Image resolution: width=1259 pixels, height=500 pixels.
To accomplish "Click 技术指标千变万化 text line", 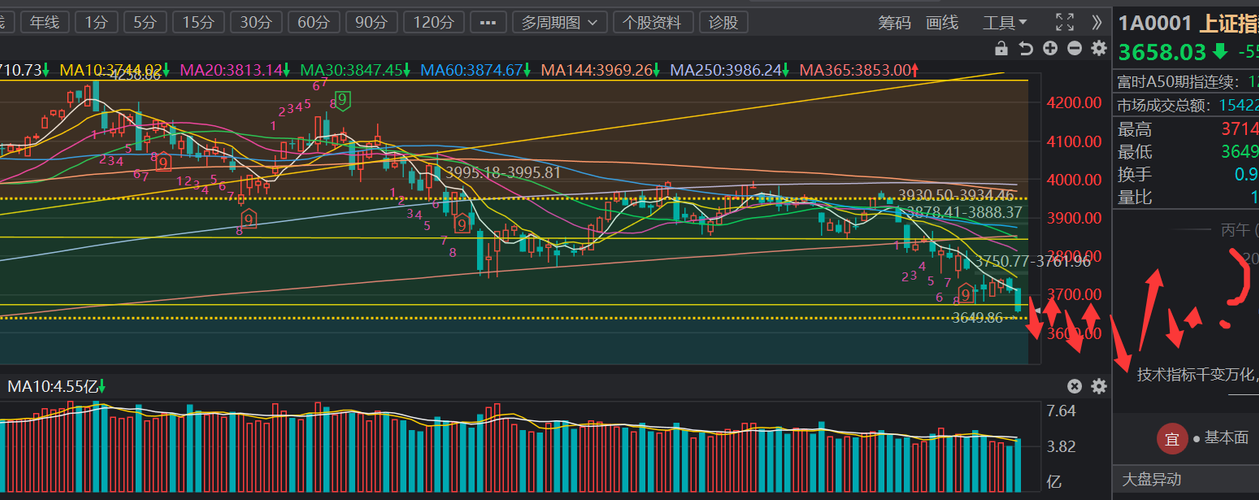I will 1197,375.
